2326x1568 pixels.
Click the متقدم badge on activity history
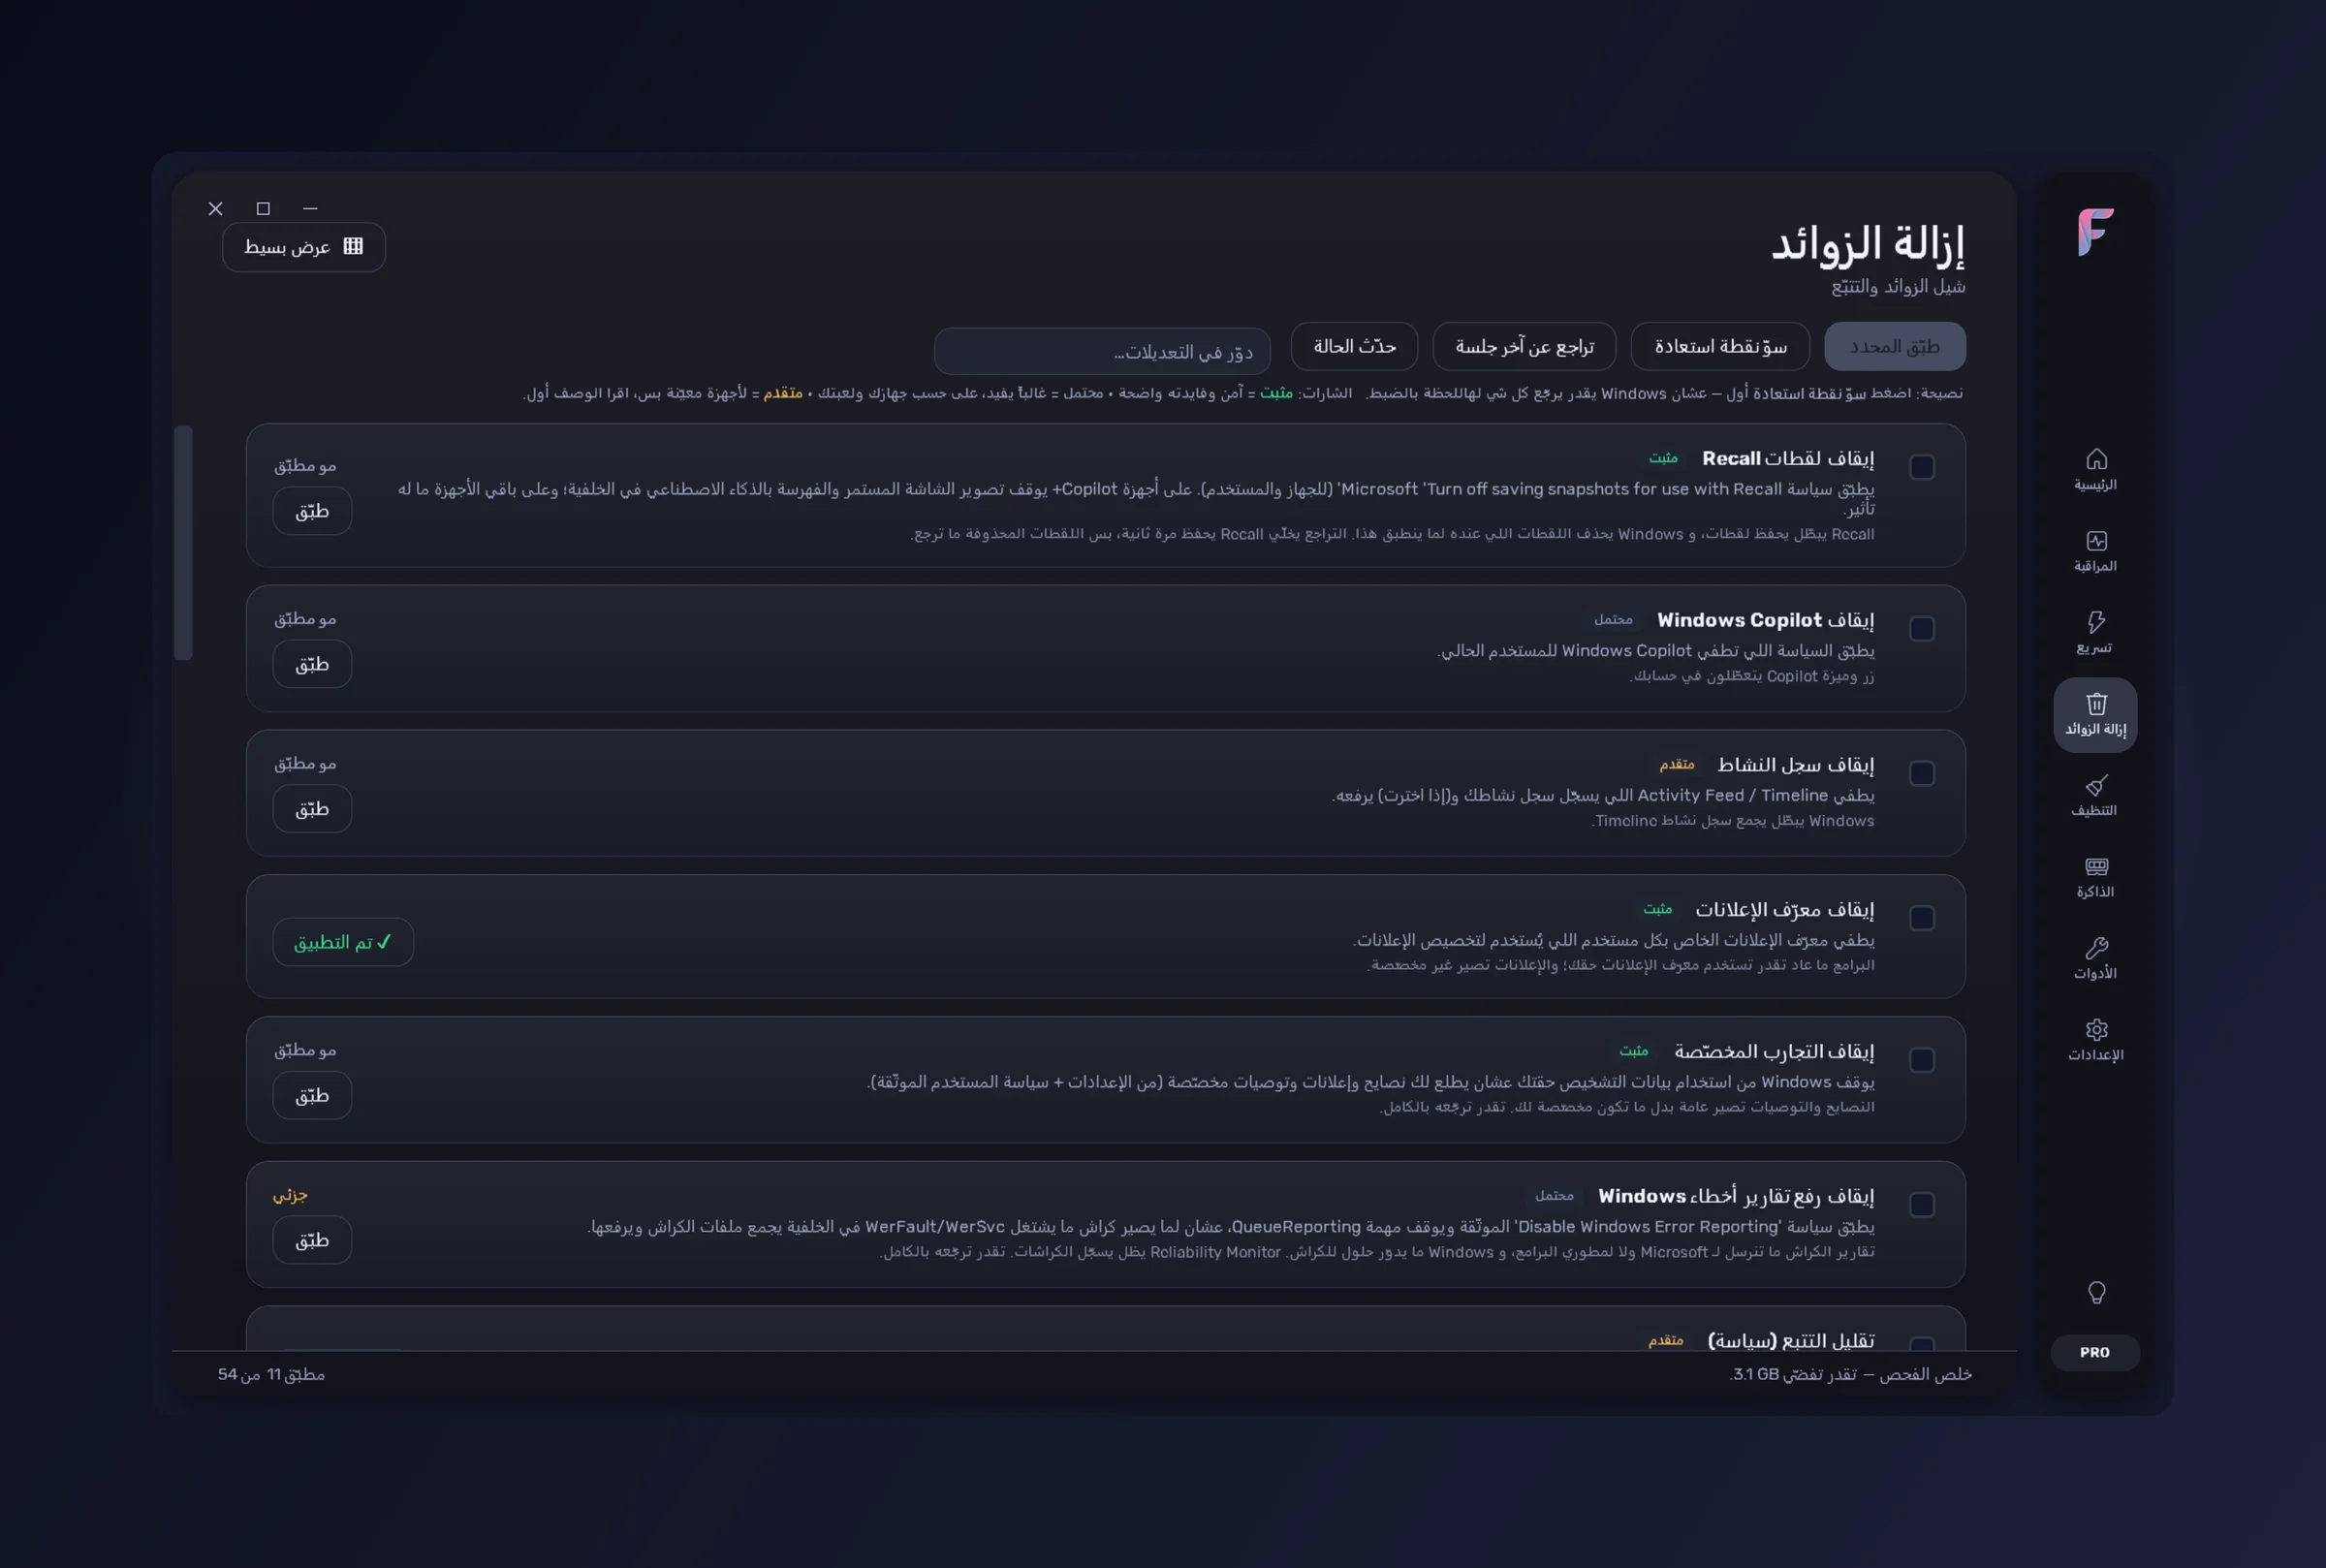click(x=1677, y=765)
